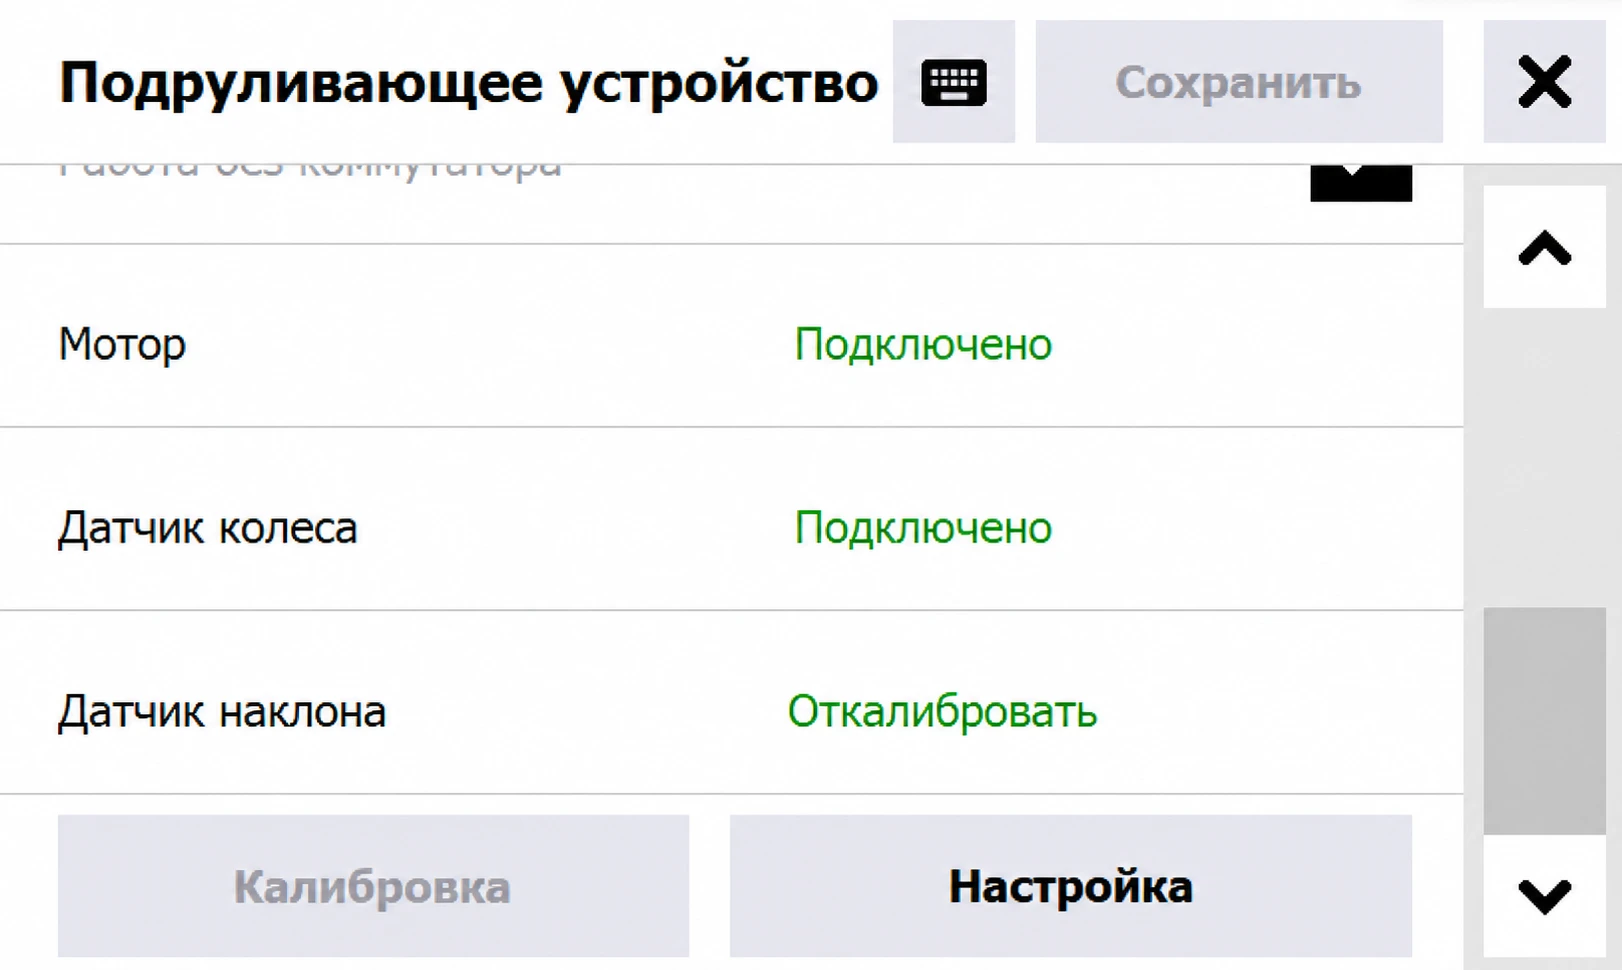
Task: Click Датчик колеса's Подключено status
Action: point(923,528)
